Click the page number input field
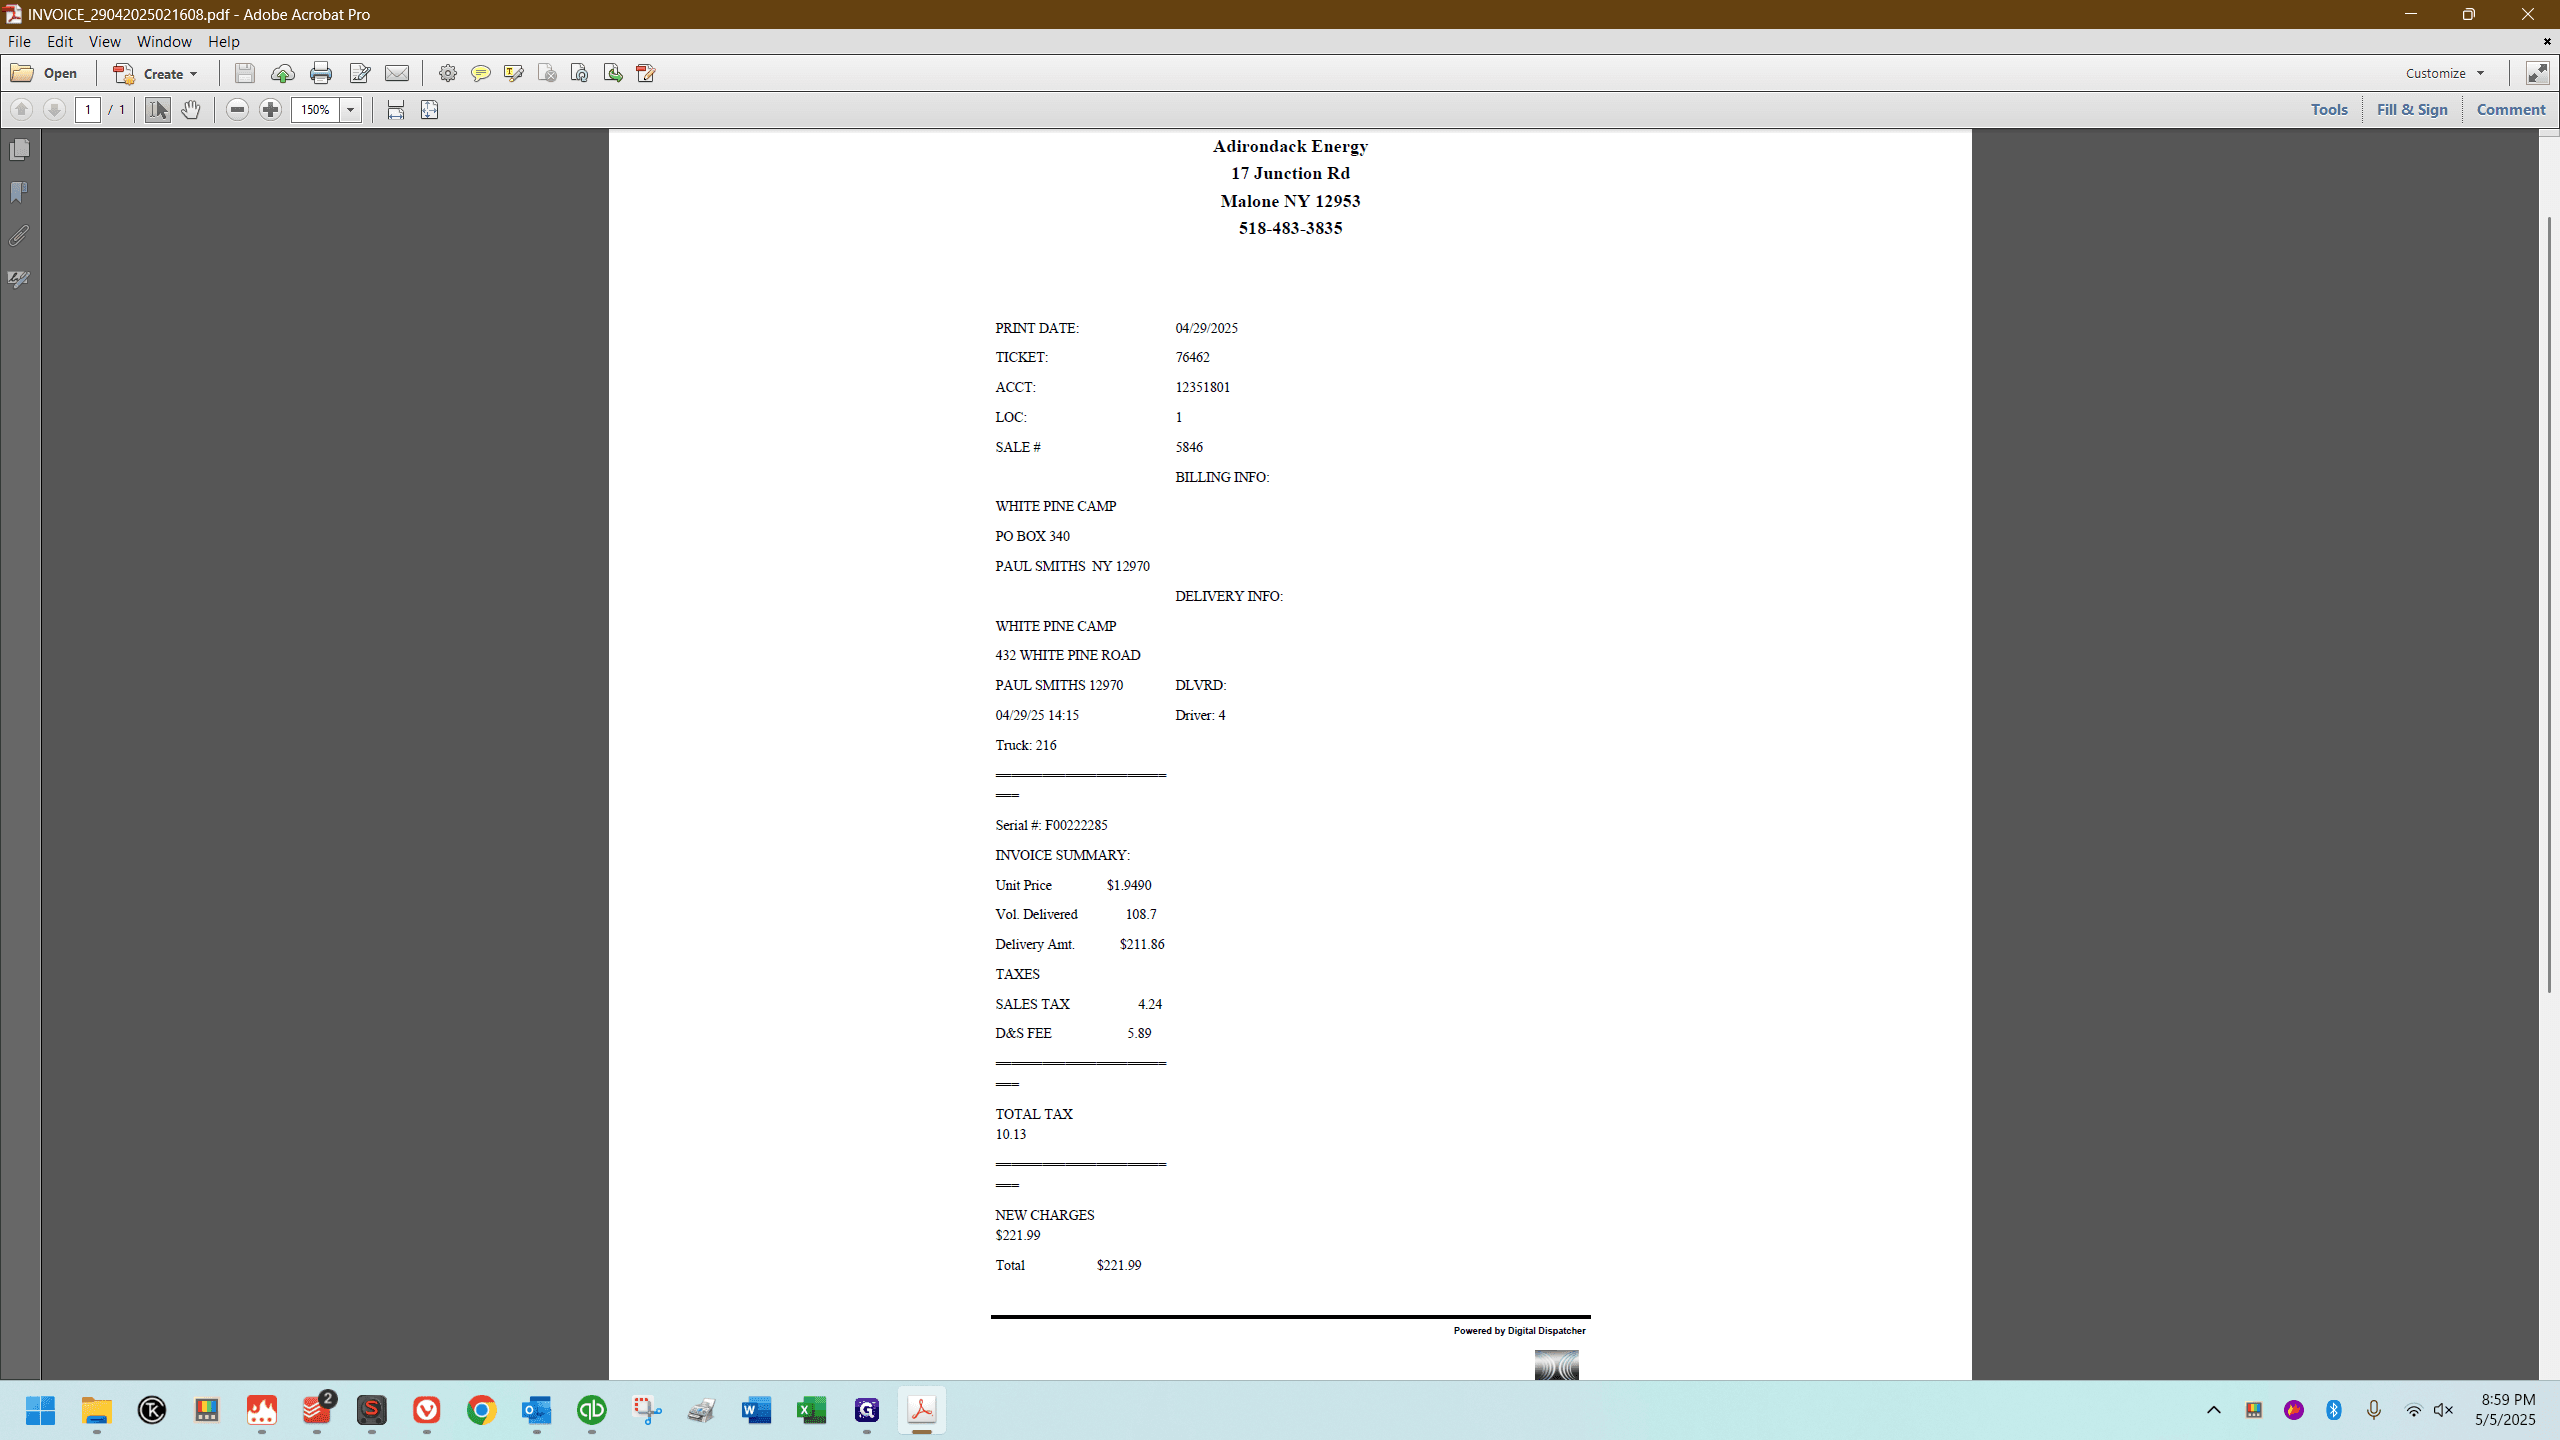 click(88, 110)
